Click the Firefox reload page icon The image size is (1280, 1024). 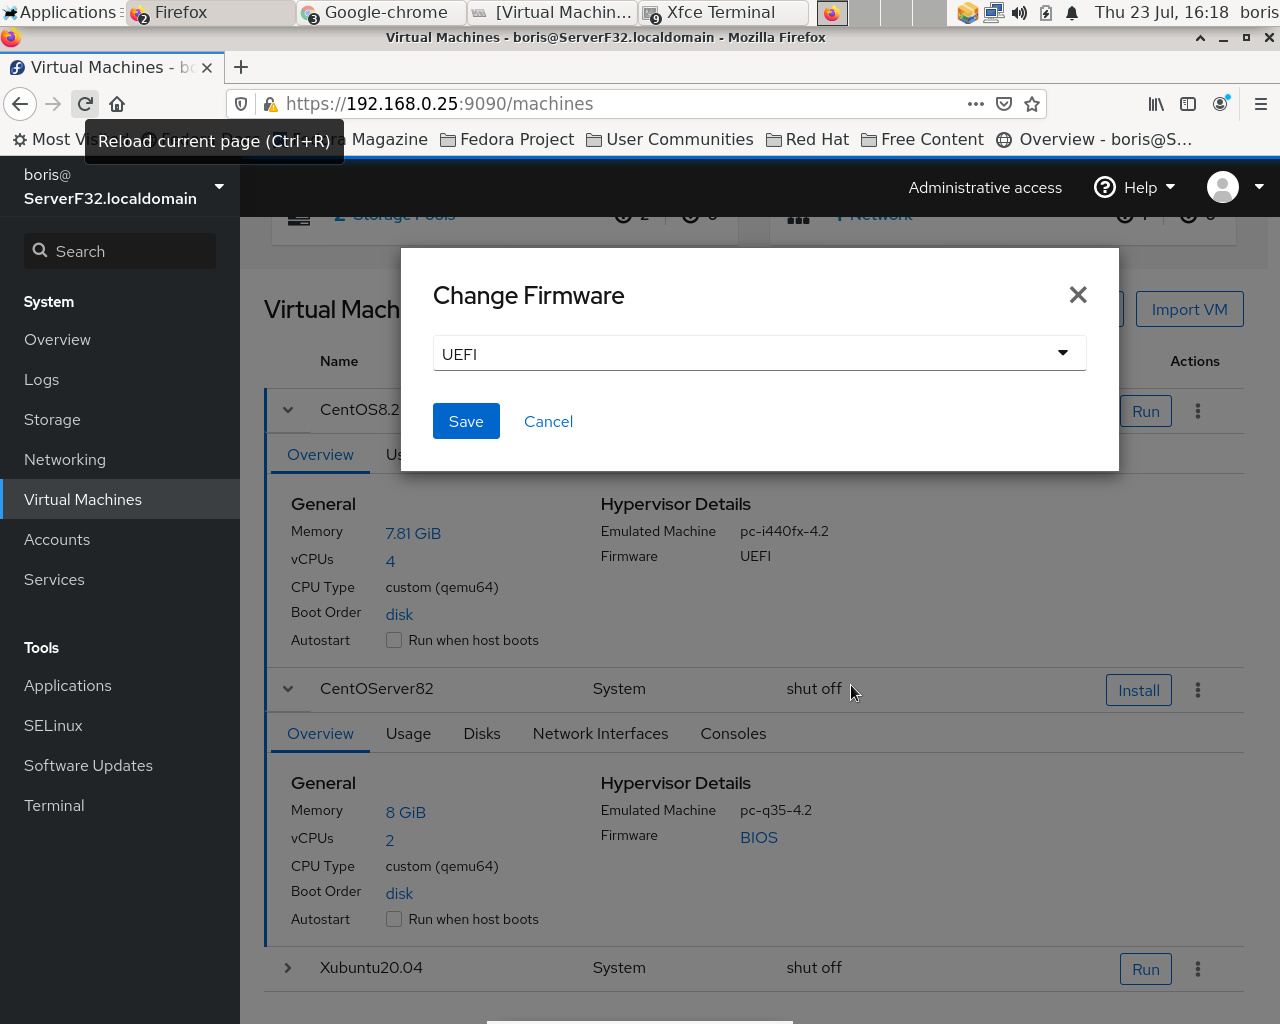(x=85, y=103)
